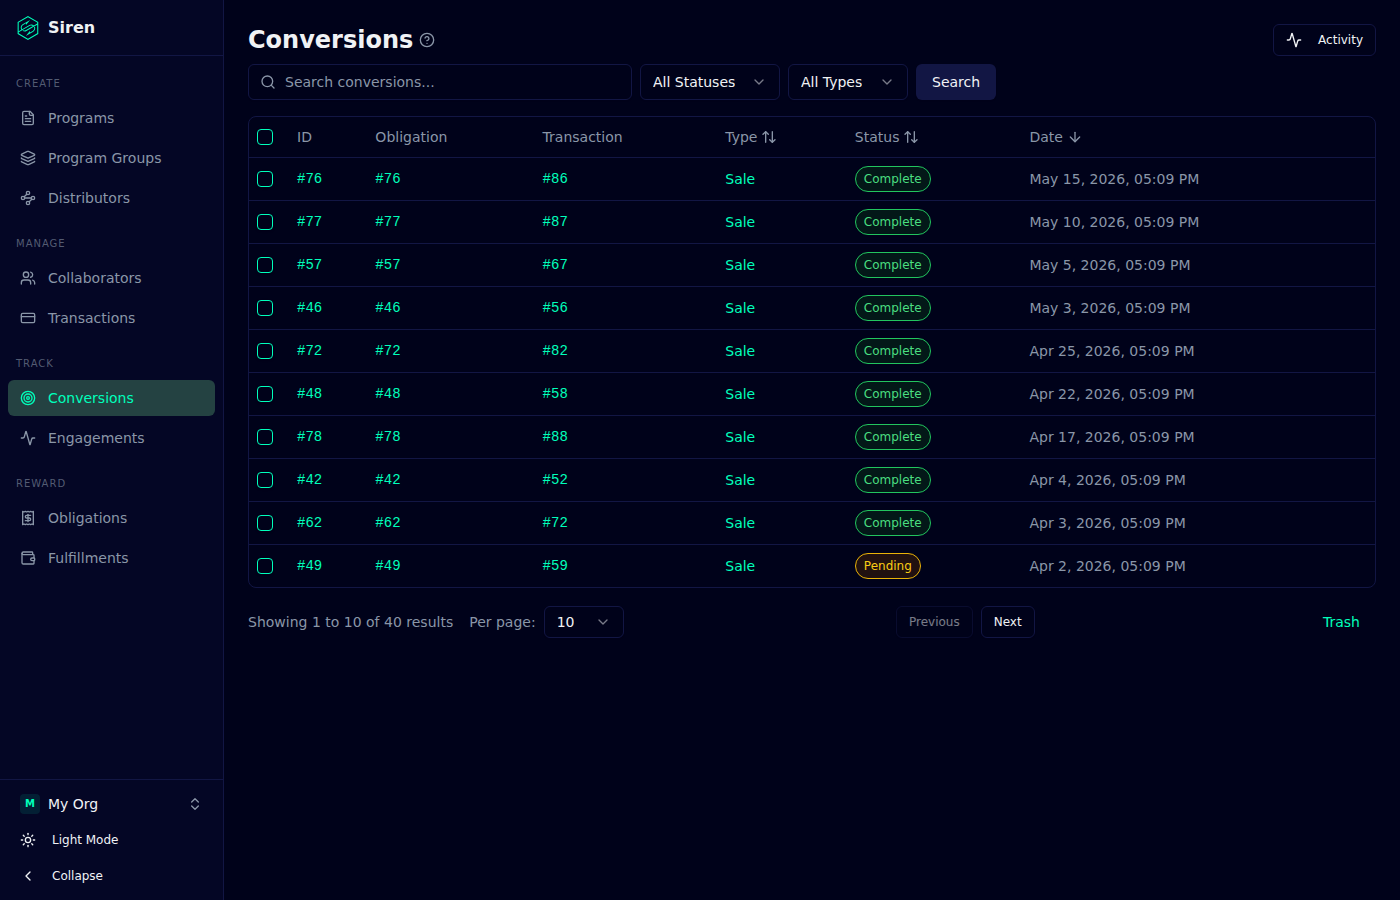Click the sun icon for Light Mode
The image size is (1400, 900).
(x=28, y=840)
